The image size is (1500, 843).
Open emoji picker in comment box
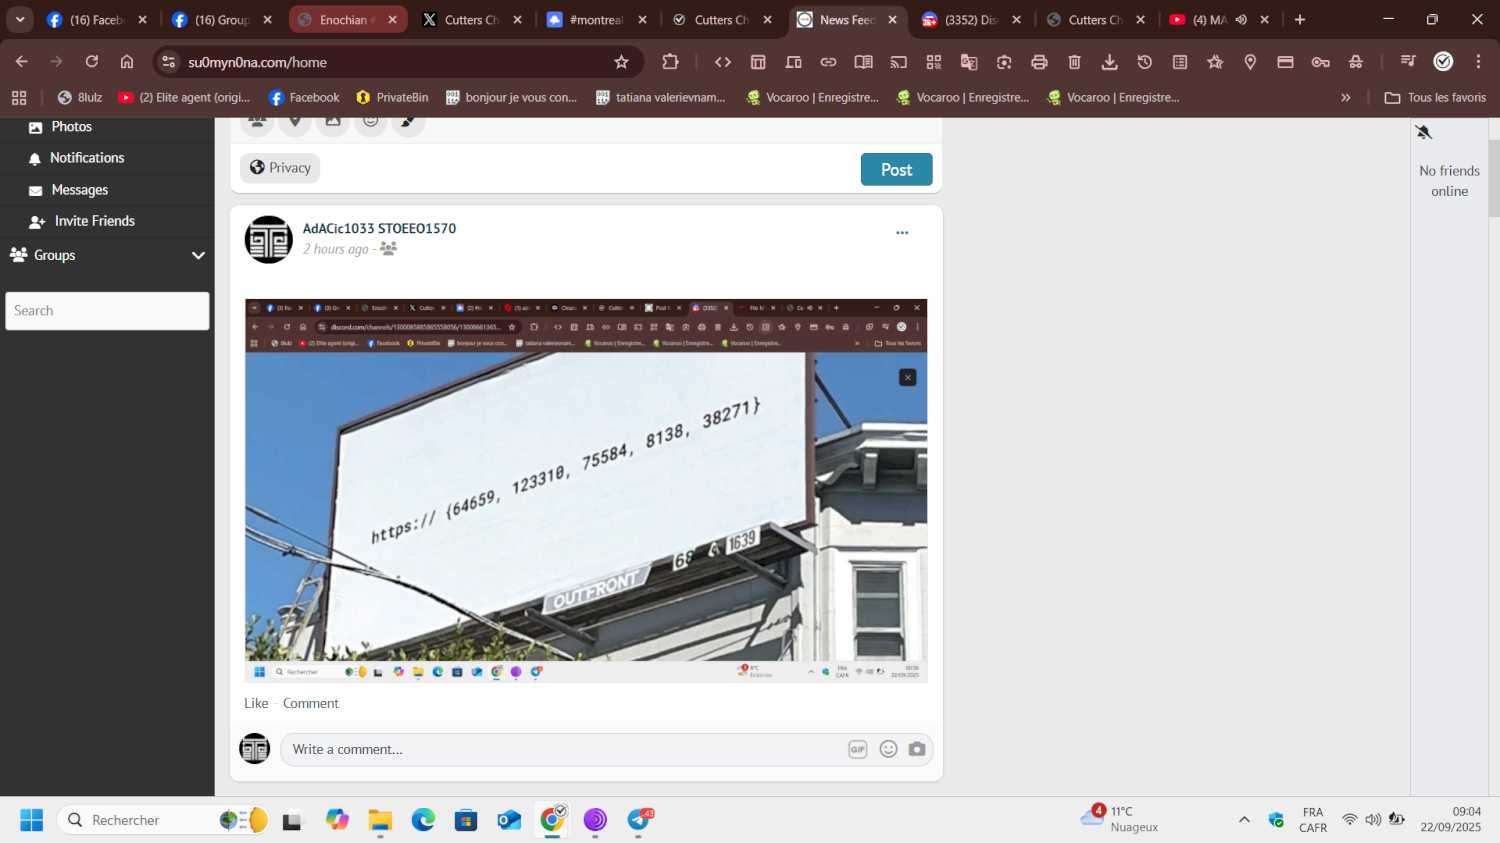click(x=888, y=749)
